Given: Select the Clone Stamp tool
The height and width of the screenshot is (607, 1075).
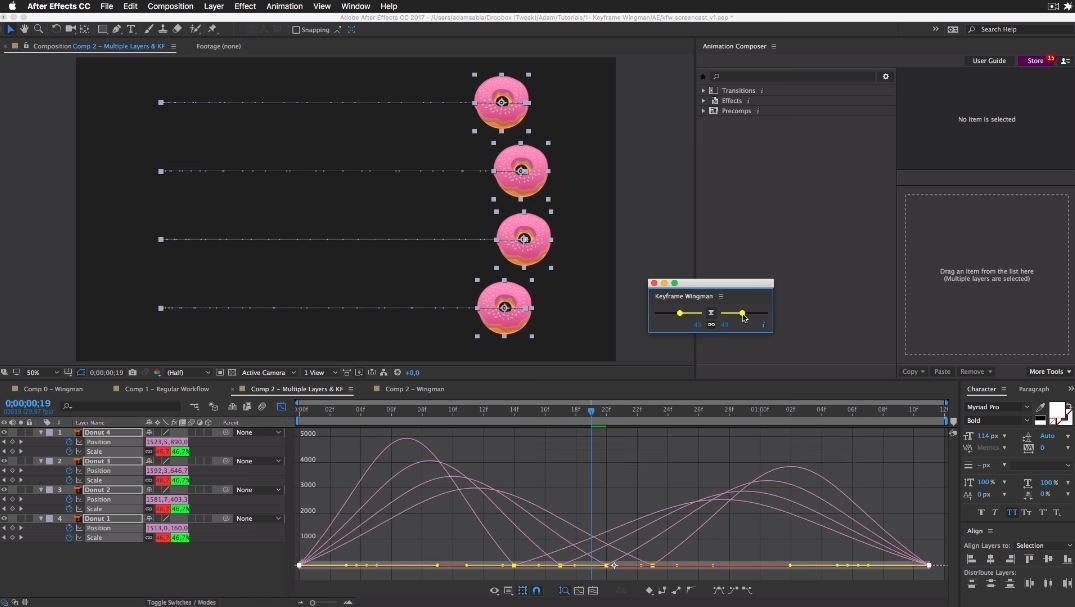Looking at the screenshot, I should 162,29.
